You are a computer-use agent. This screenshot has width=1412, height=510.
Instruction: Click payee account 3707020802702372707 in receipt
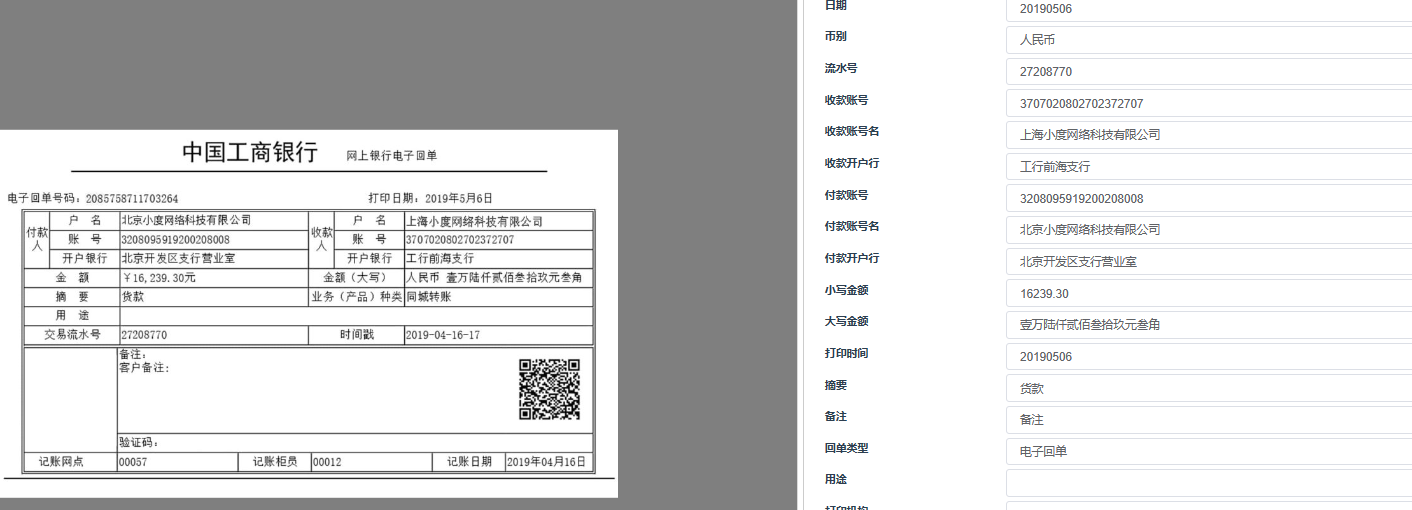(460, 240)
